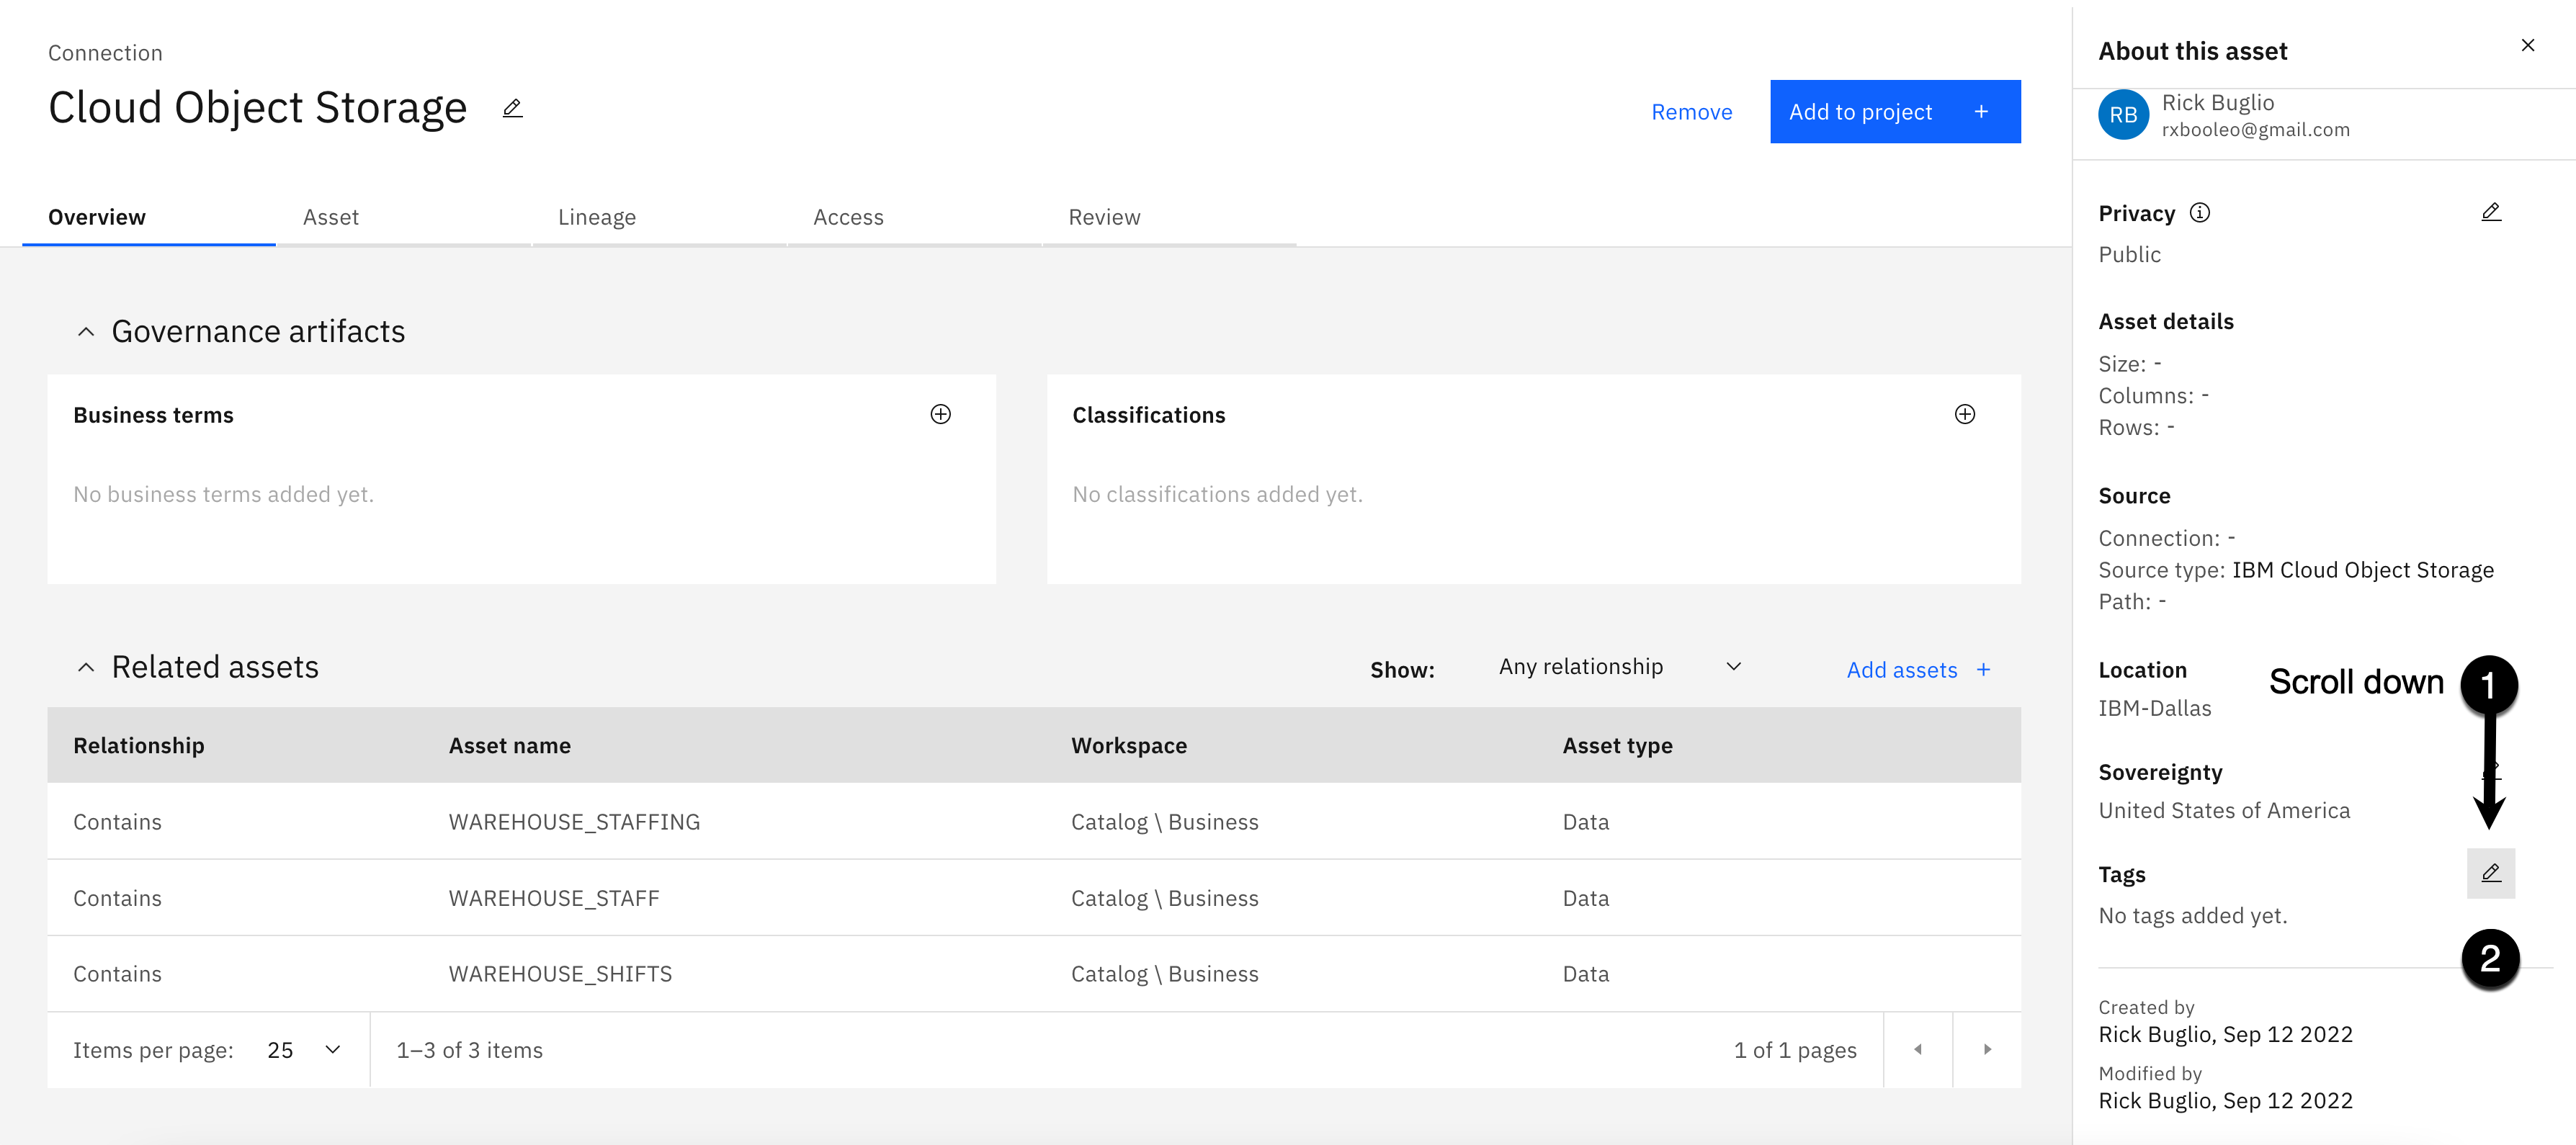The height and width of the screenshot is (1145, 2576).
Task: Switch to the Access tab
Action: 848,217
